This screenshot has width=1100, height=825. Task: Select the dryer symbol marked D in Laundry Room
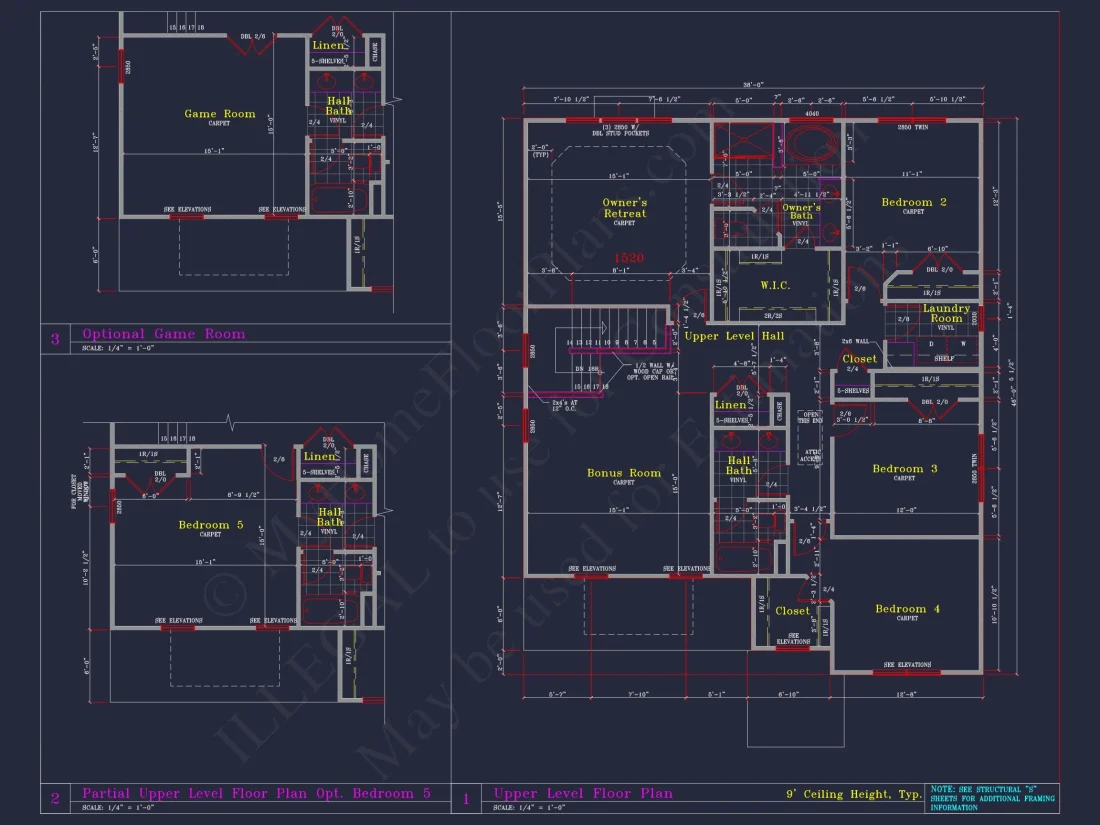(931, 344)
